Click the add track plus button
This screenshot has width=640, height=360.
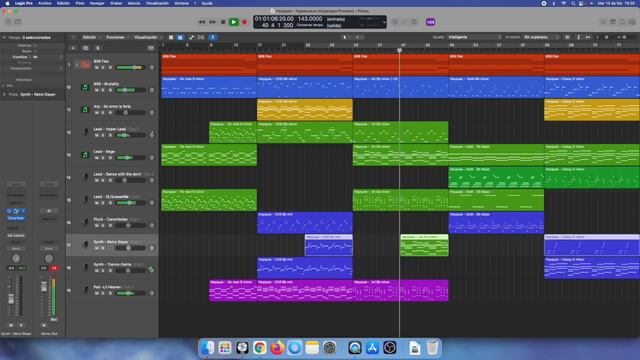[x=73, y=48]
